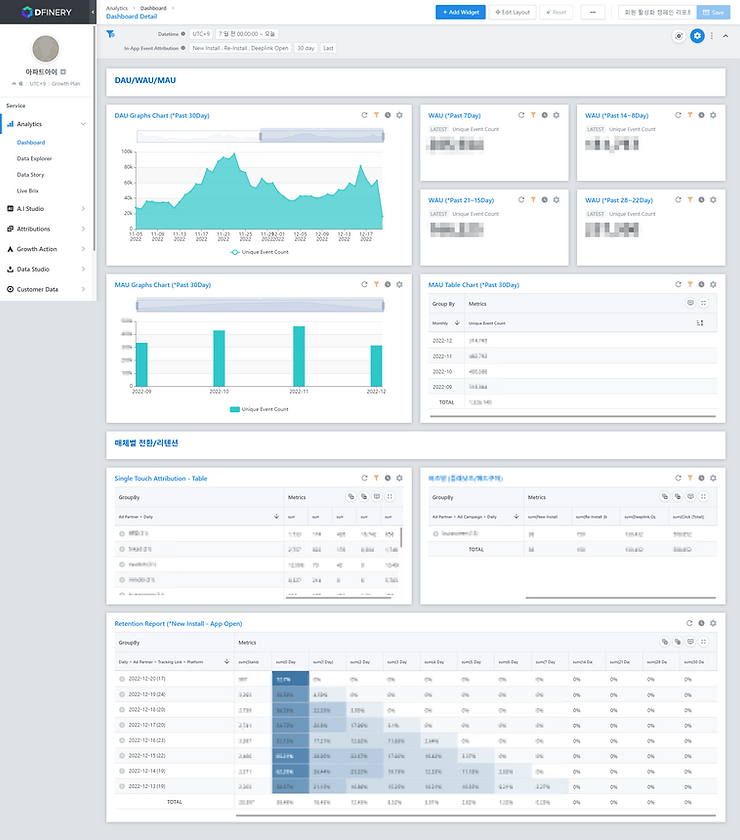Collapse the filter bar with chevron up
Screen dimensions: 740x840
point(726,36)
